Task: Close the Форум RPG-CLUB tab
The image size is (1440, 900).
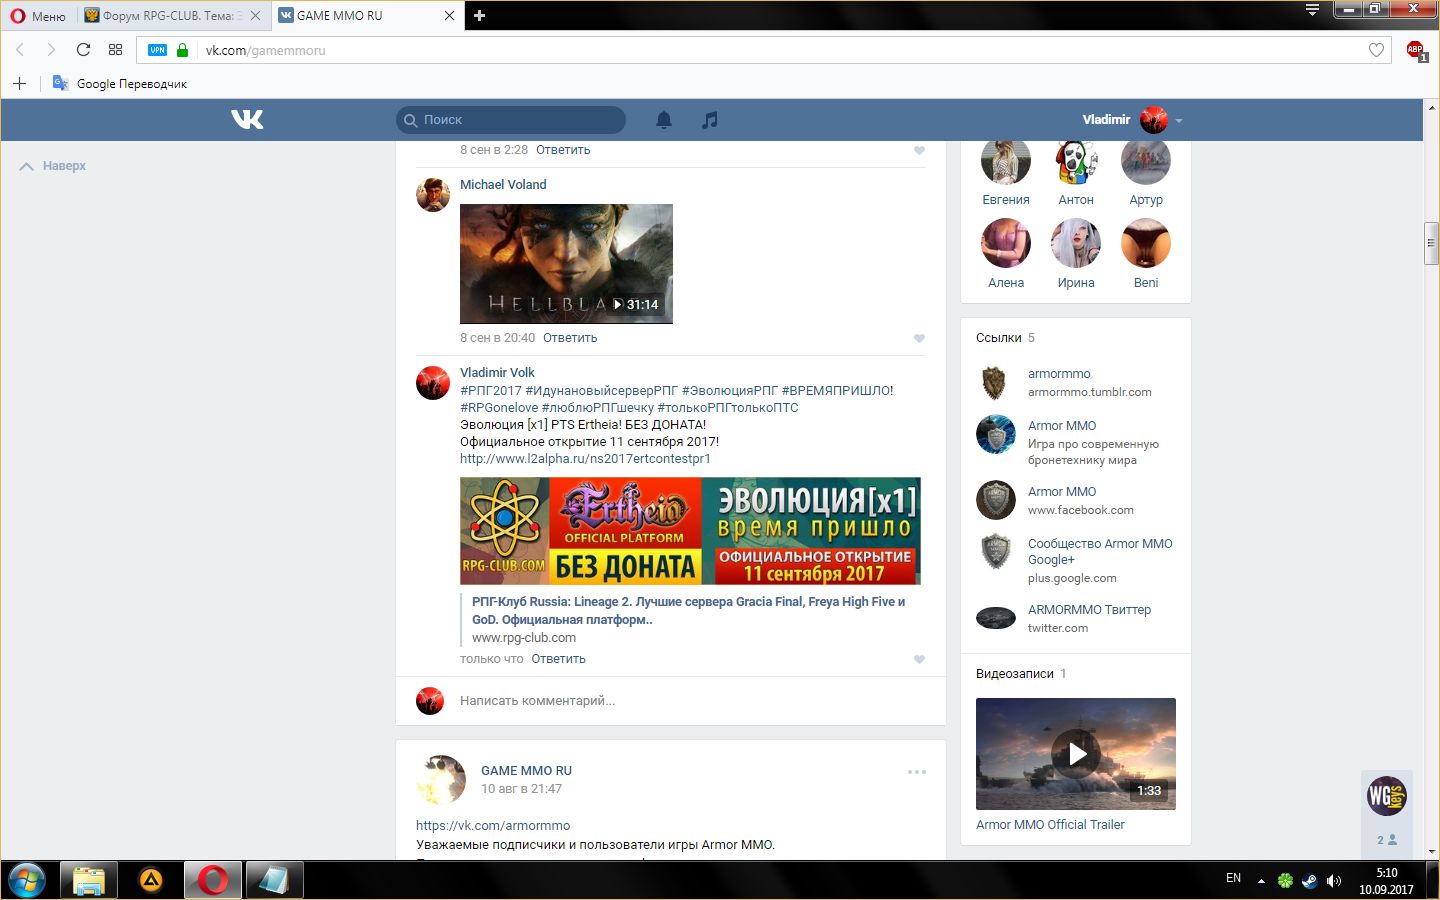Action: (x=256, y=15)
